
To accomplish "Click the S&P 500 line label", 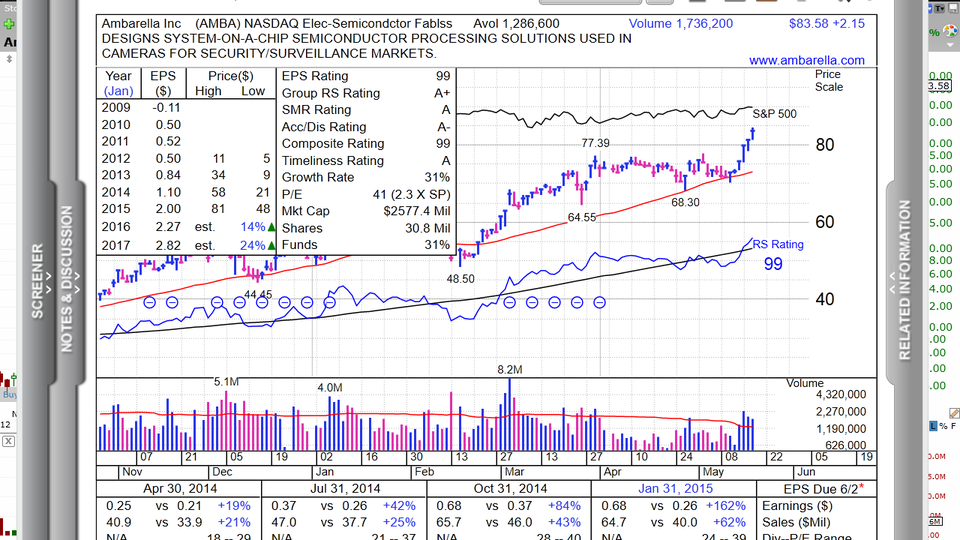I will pos(774,114).
